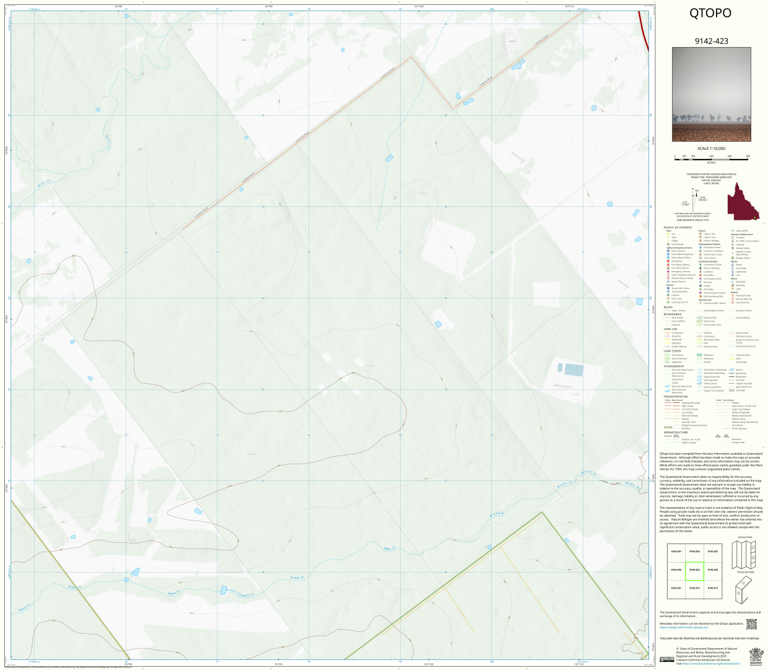Image resolution: width=768 pixels, height=671 pixels.
Task: Select the green highlighted cell in index grid
Action: (x=694, y=570)
